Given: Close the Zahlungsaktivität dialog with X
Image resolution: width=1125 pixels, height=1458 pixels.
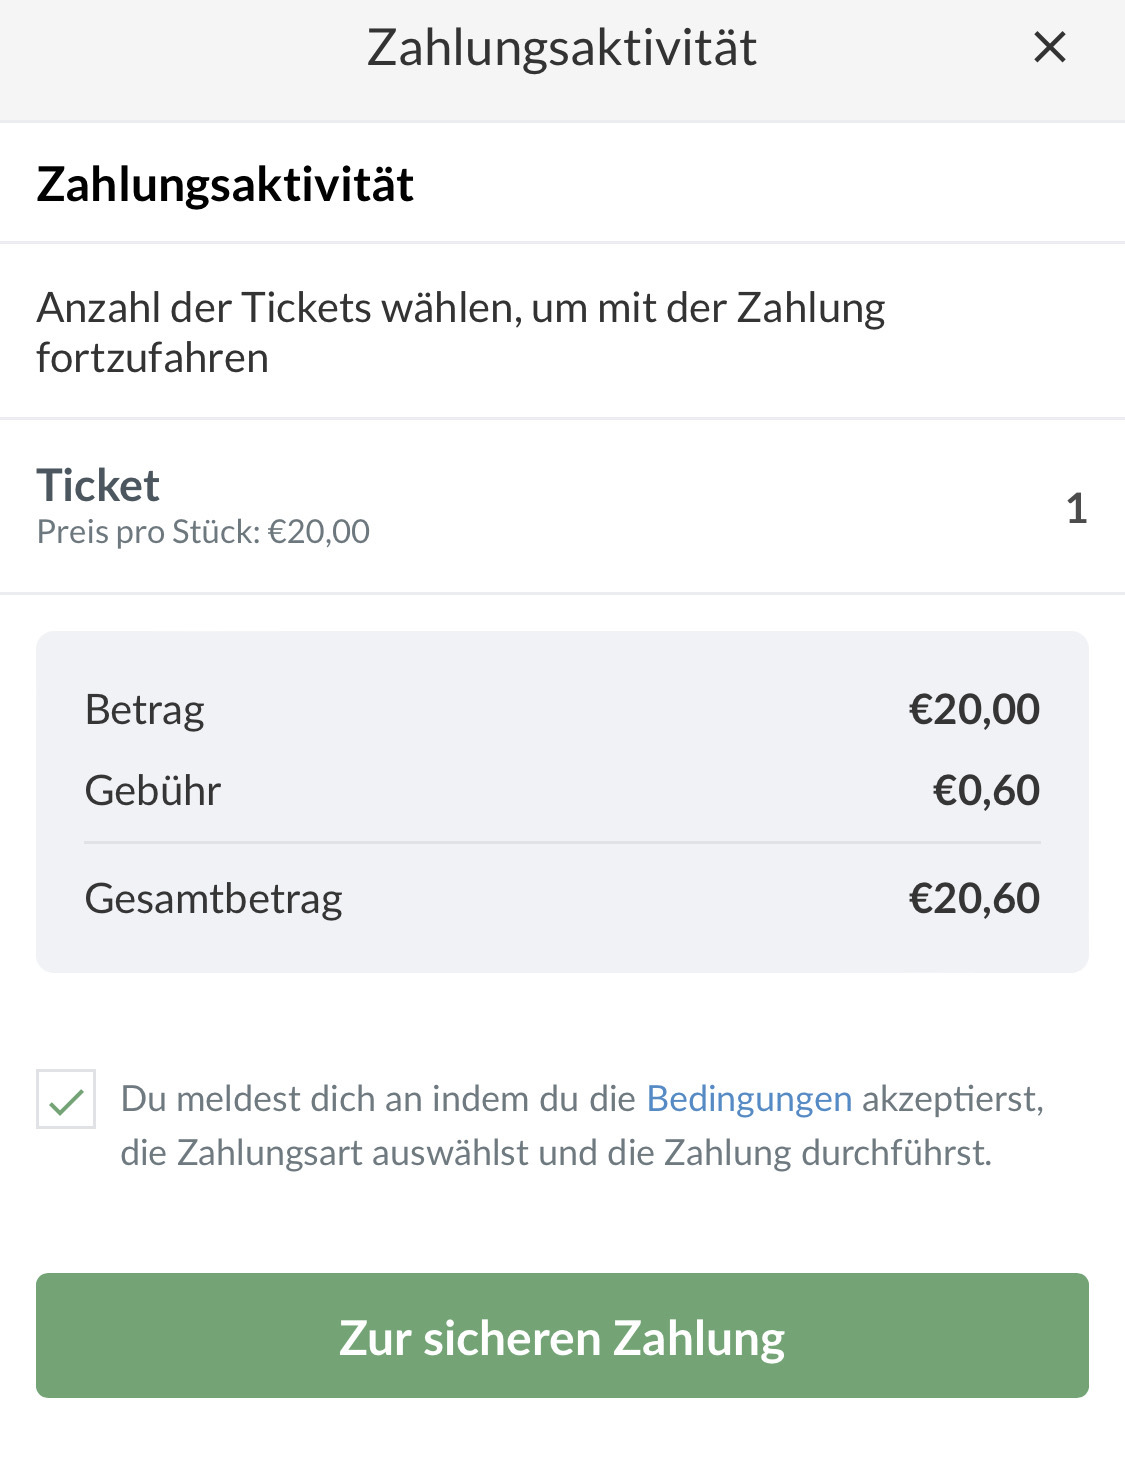Looking at the screenshot, I should pos(1049,47).
